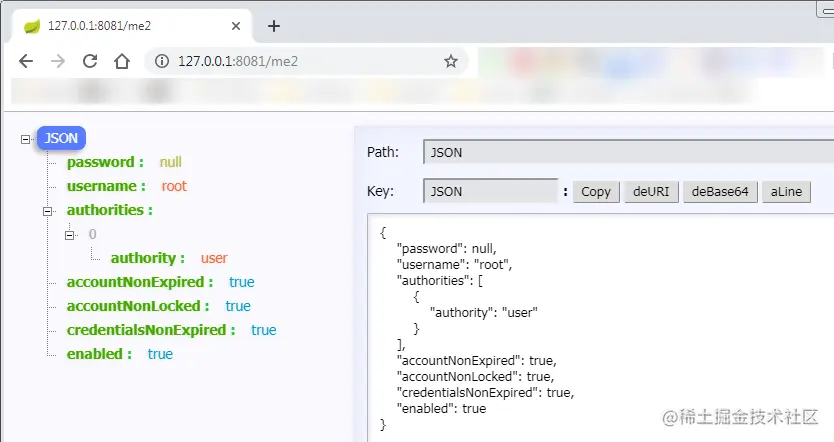
Task: Select the 127.0.0.1:8081/me2 tab
Action: coord(130,26)
